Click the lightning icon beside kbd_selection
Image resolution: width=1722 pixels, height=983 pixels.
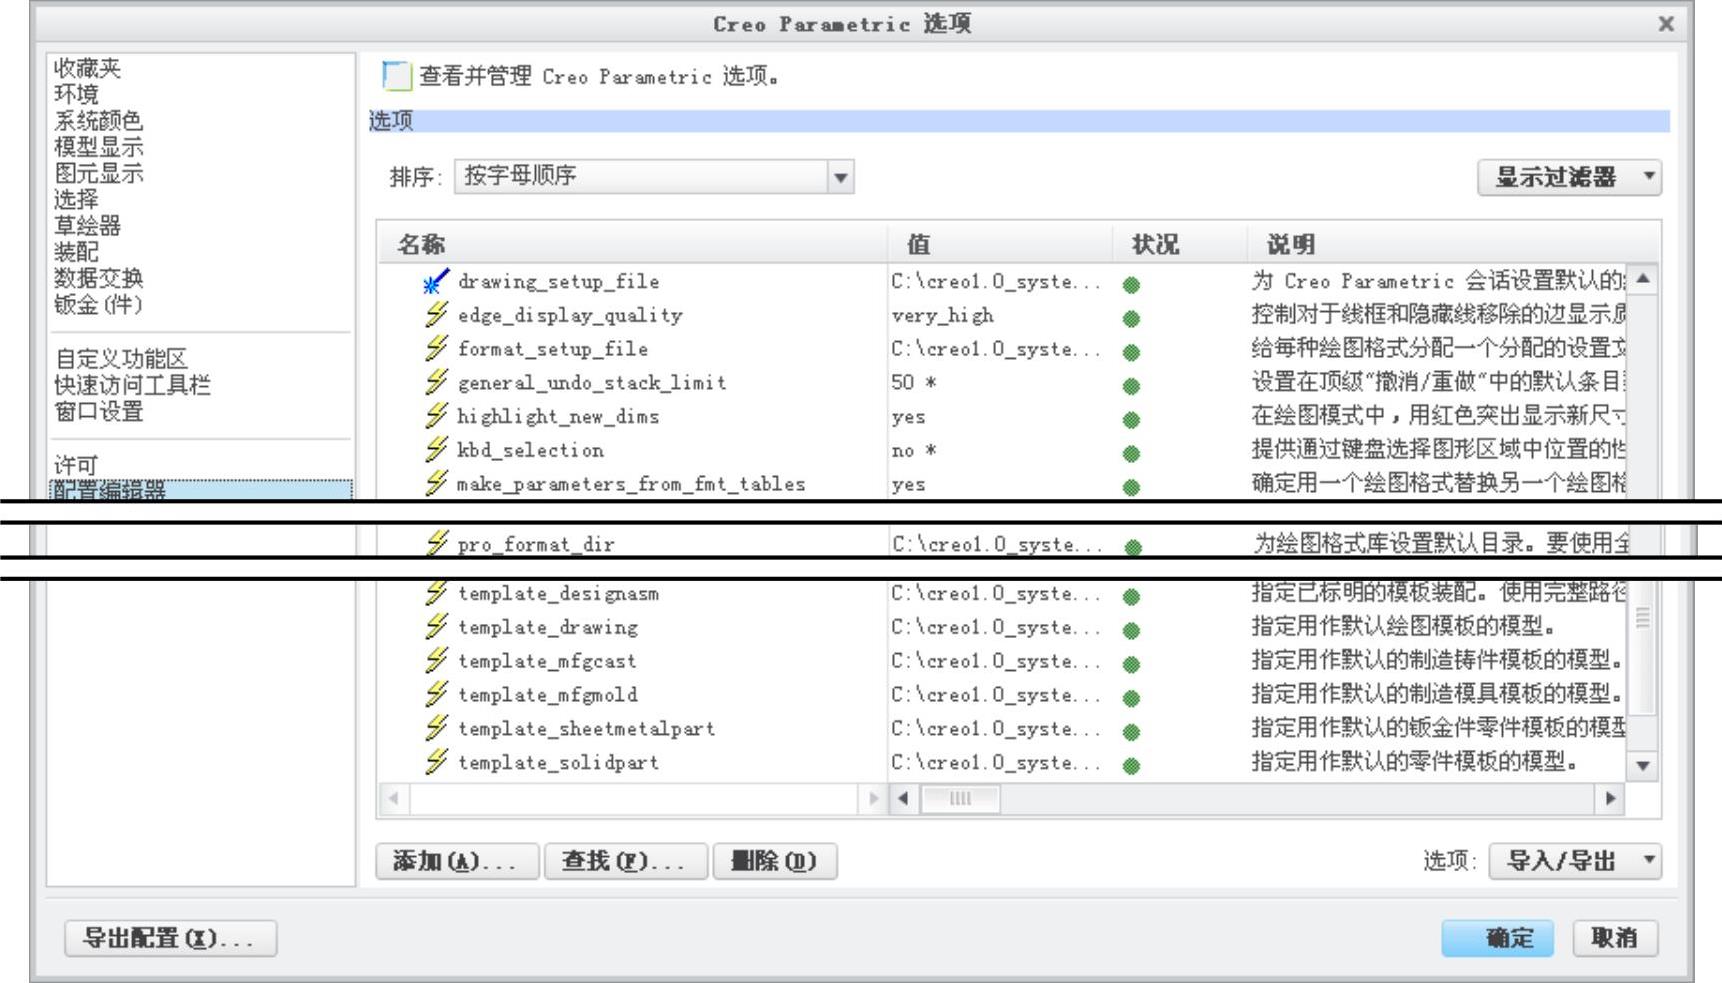pos(436,450)
